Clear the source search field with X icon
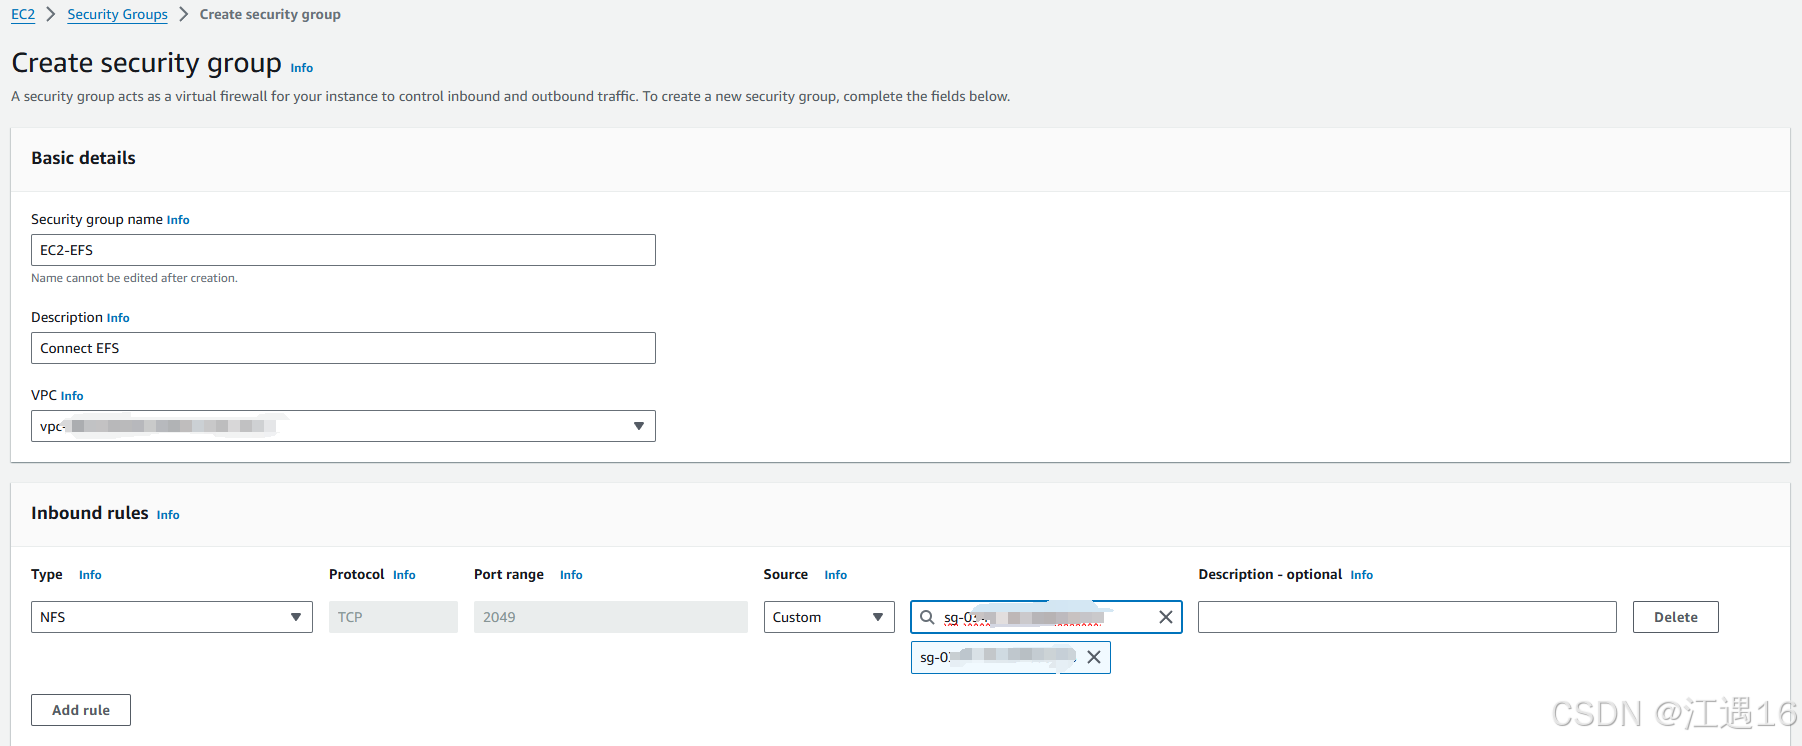 pos(1166,617)
